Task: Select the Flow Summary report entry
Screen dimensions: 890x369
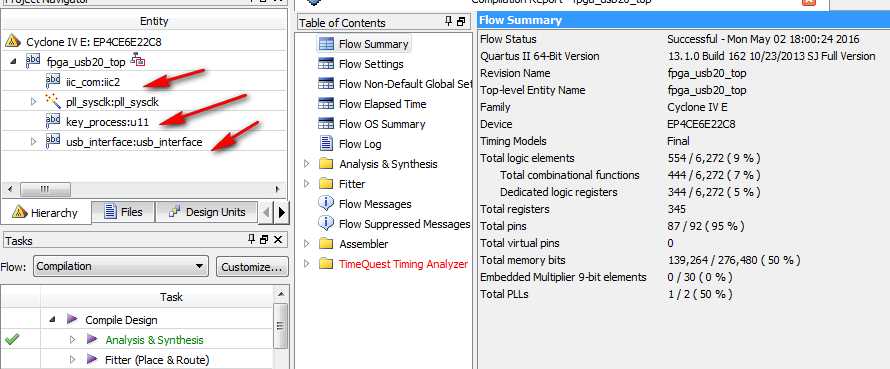Action: (x=373, y=44)
